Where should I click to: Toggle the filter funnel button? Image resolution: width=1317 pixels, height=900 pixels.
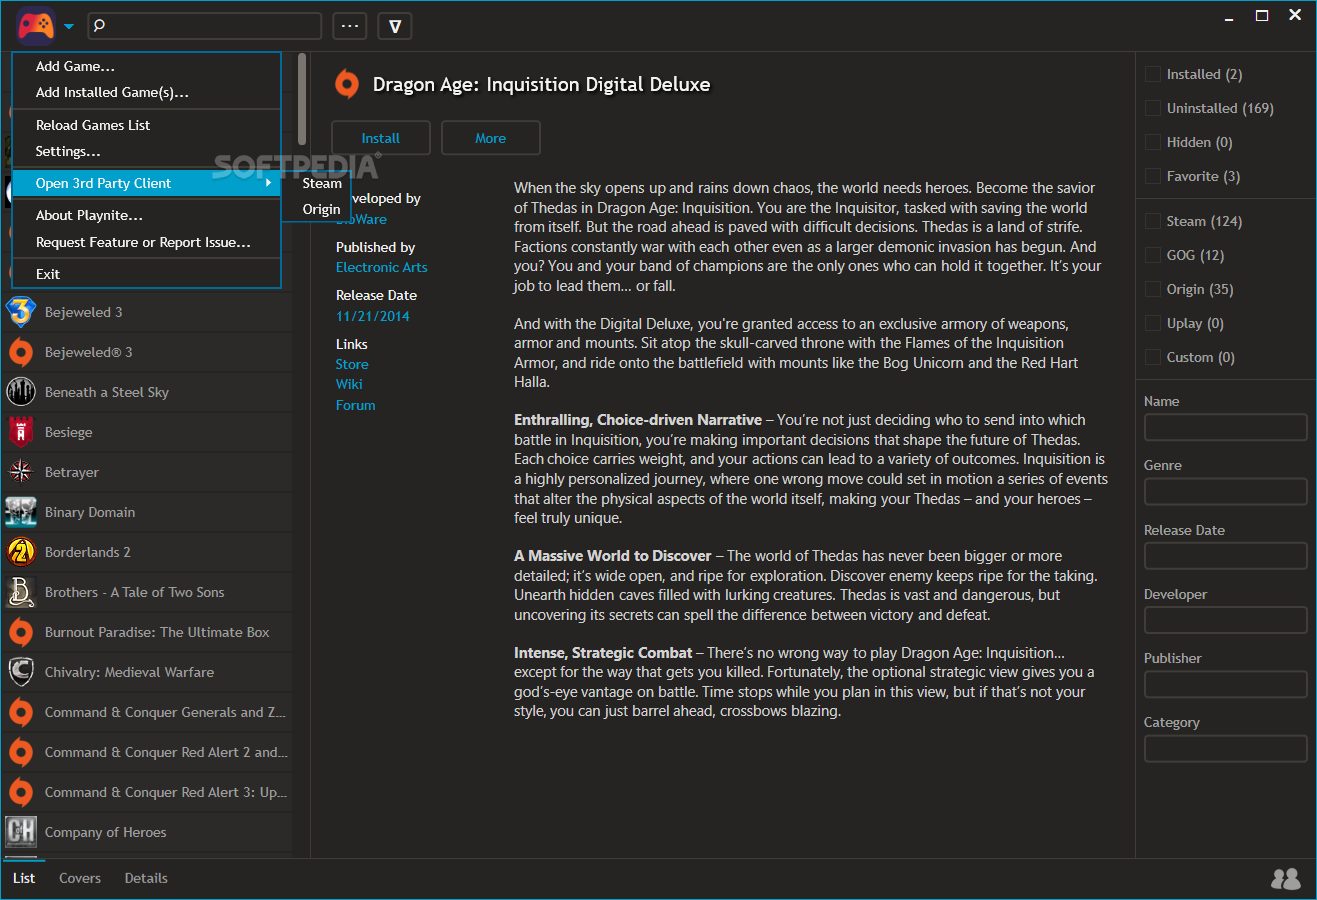[x=395, y=26]
